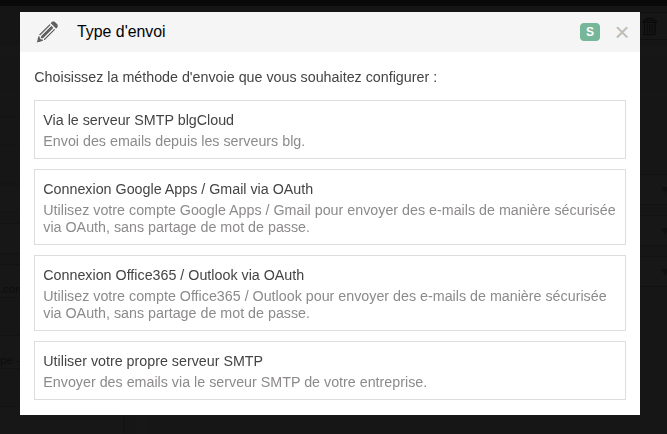Click the pencil edit icon in dialog header
667x434 pixels.
pos(47,32)
